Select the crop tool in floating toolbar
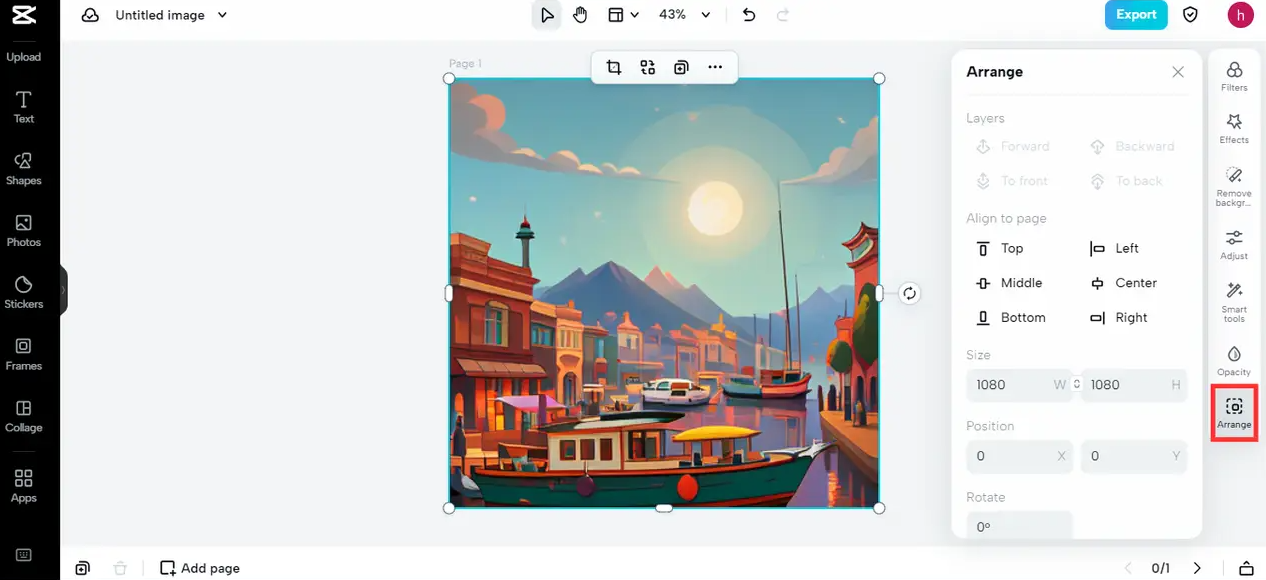Viewport: 1266px width, 580px height. click(x=614, y=67)
